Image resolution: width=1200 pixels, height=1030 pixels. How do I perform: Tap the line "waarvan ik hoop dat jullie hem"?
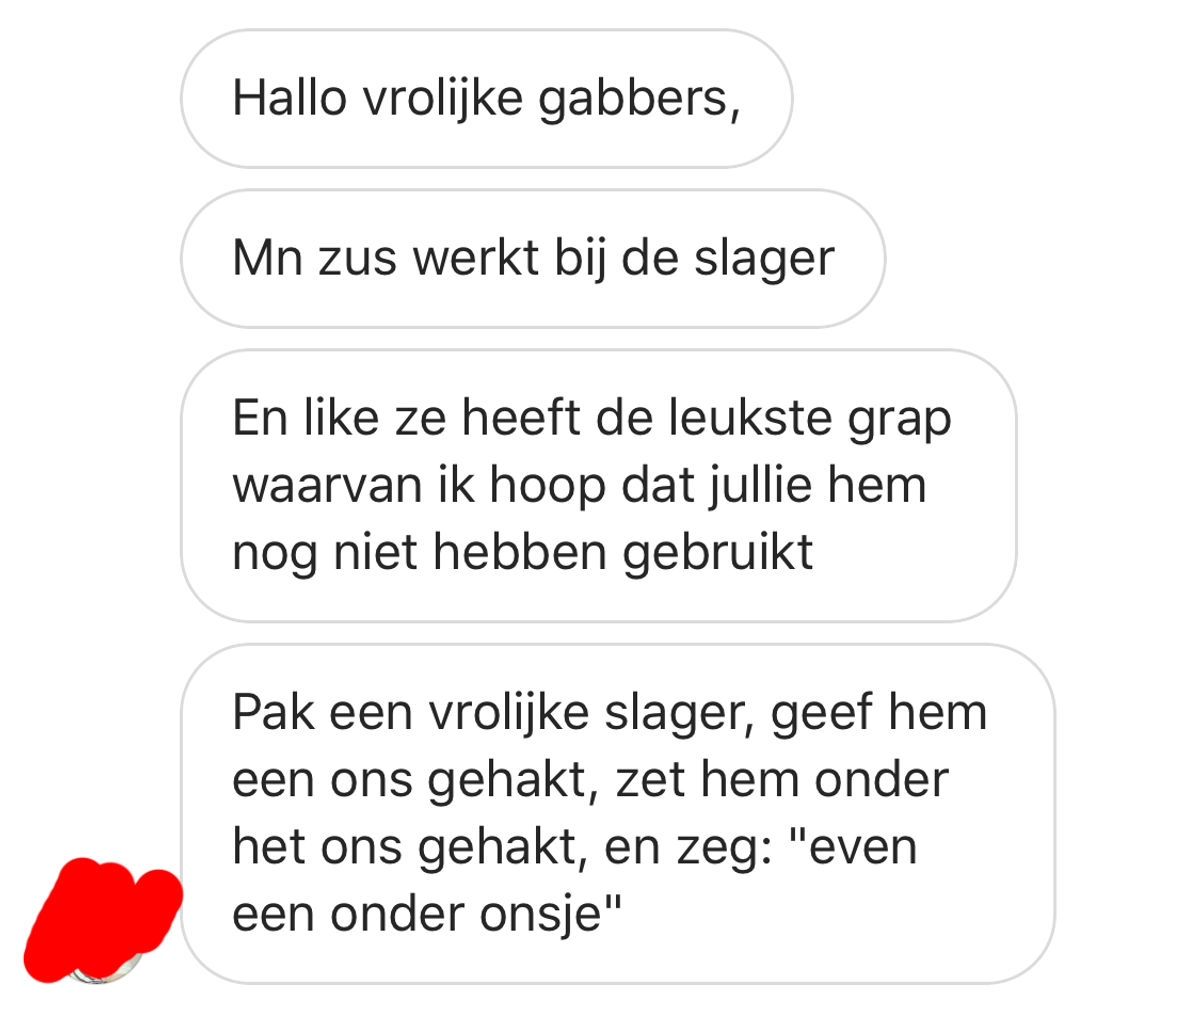pyautogui.click(x=579, y=485)
